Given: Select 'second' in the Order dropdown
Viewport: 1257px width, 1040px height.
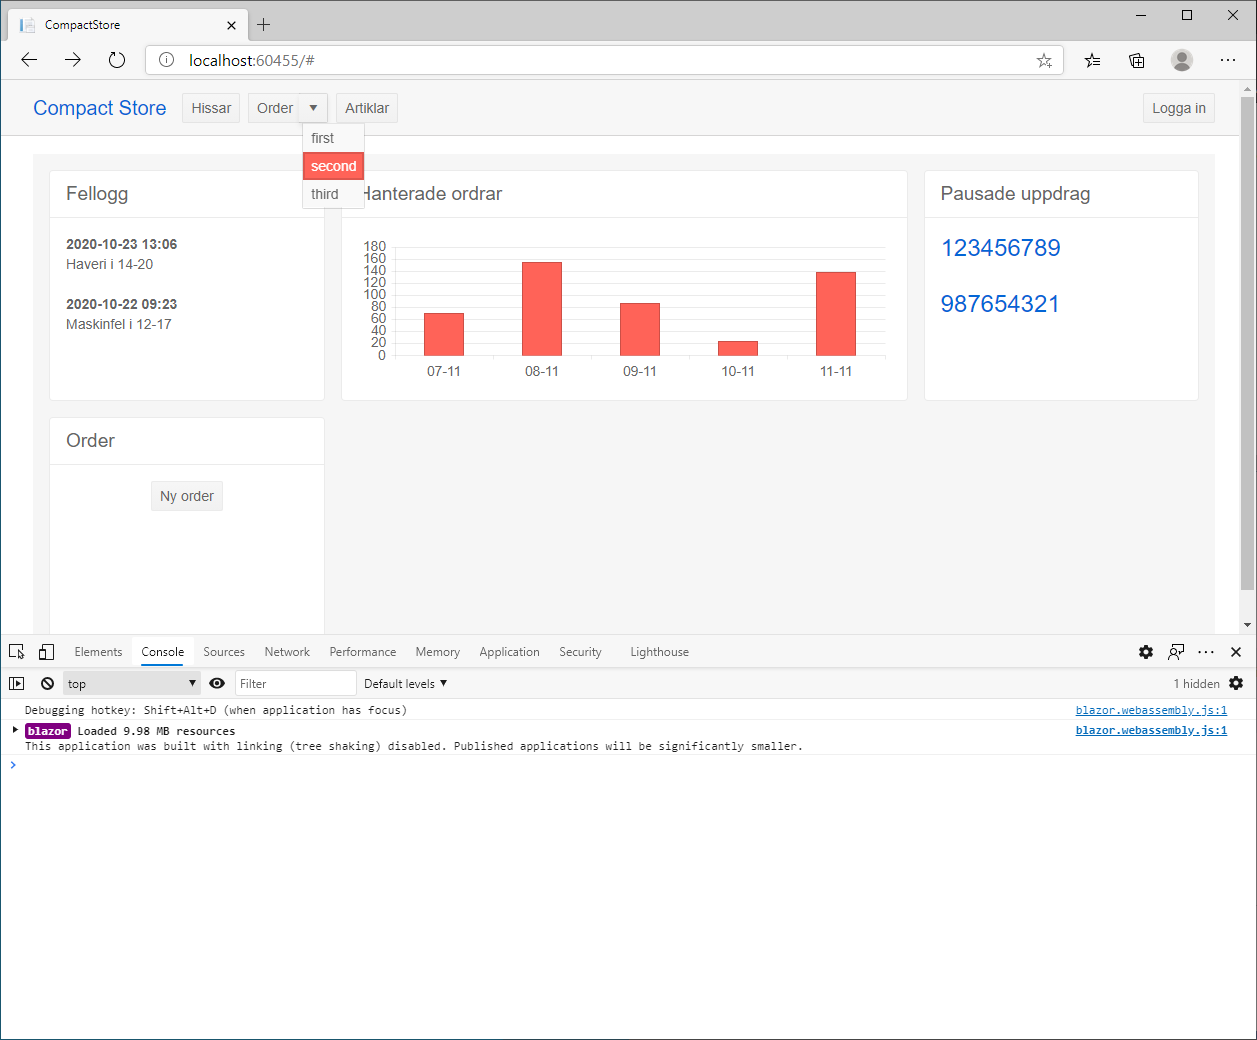Looking at the screenshot, I should 333,166.
